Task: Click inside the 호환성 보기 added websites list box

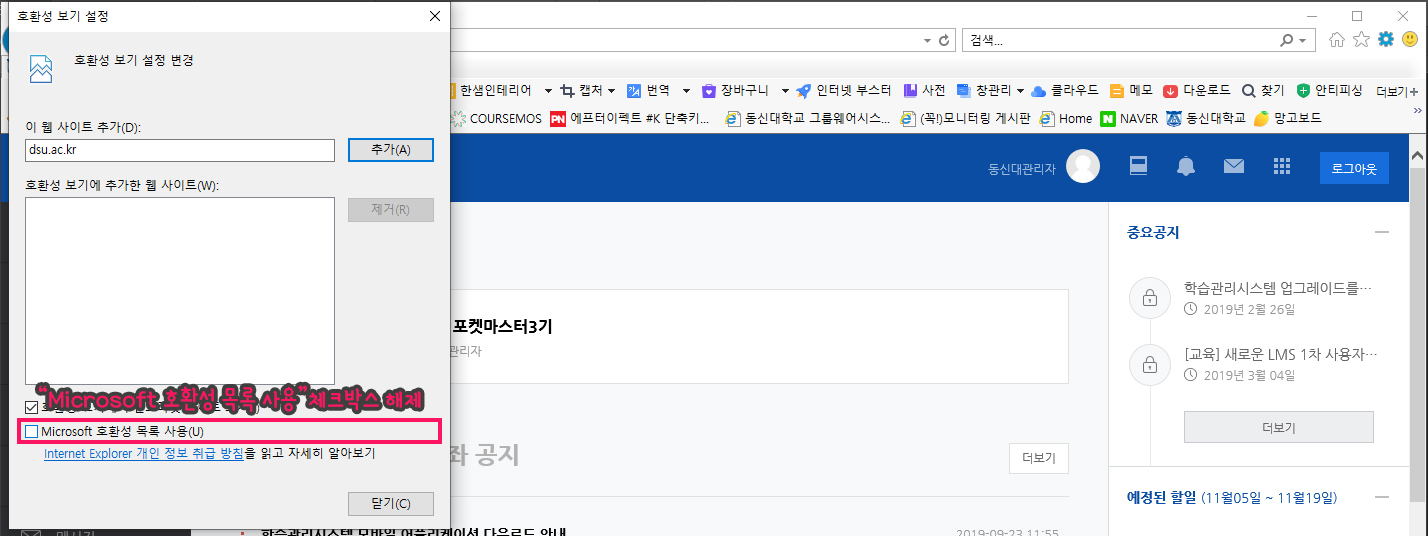Action: click(x=180, y=291)
